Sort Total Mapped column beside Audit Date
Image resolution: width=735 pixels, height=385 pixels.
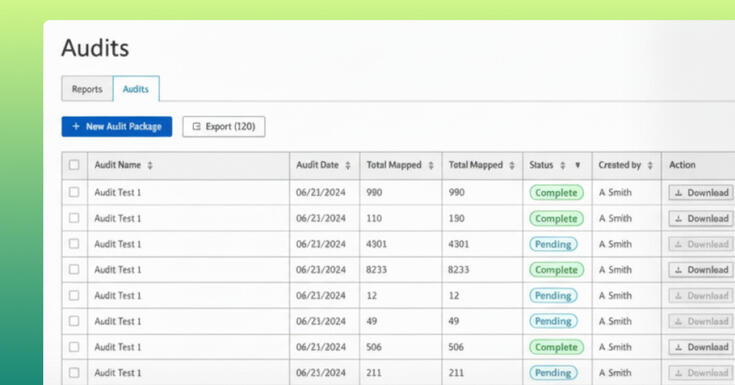point(431,165)
